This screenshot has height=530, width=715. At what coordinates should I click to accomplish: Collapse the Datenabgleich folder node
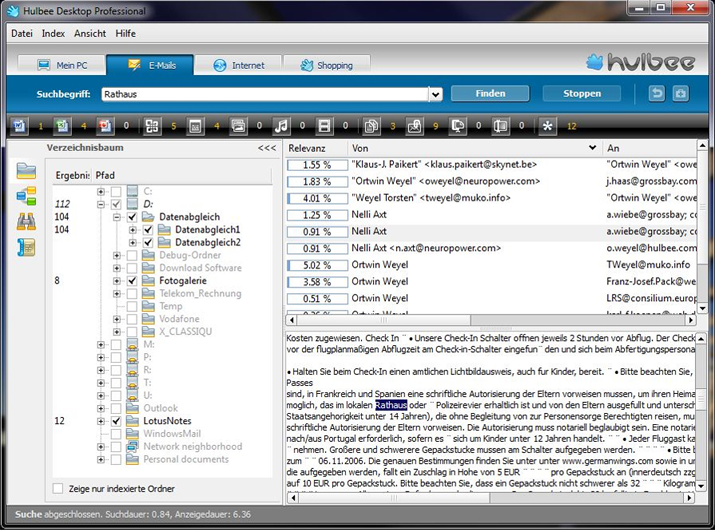point(117,217)
